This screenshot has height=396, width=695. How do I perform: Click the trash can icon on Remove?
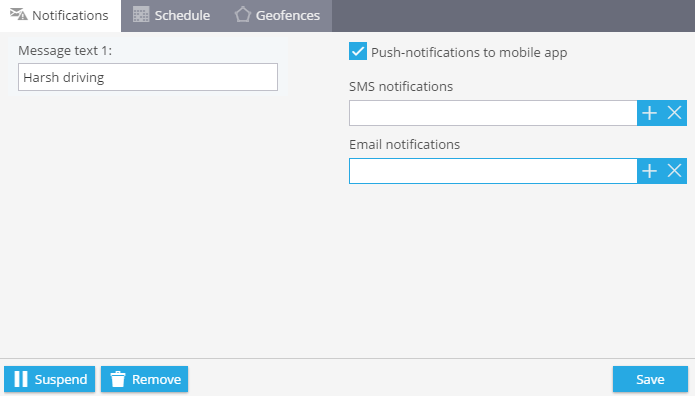click(x=118, y=379)
